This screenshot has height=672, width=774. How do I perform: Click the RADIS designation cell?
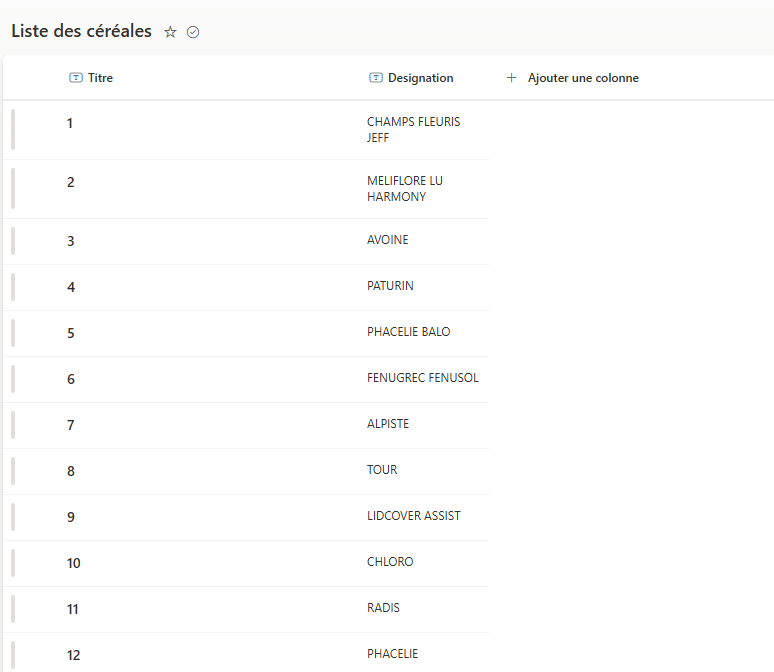(383, 608)
